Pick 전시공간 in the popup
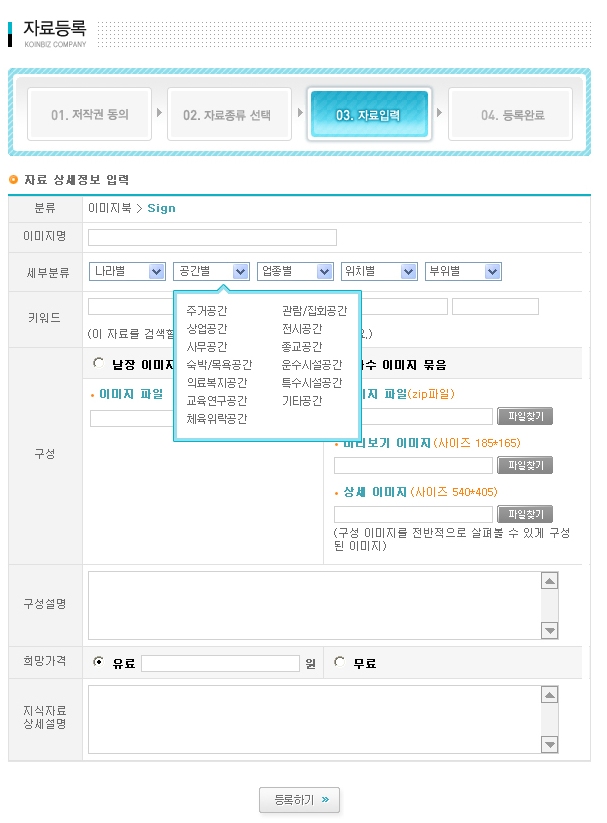This screenshot has height=823, width=607. point(302,329)
